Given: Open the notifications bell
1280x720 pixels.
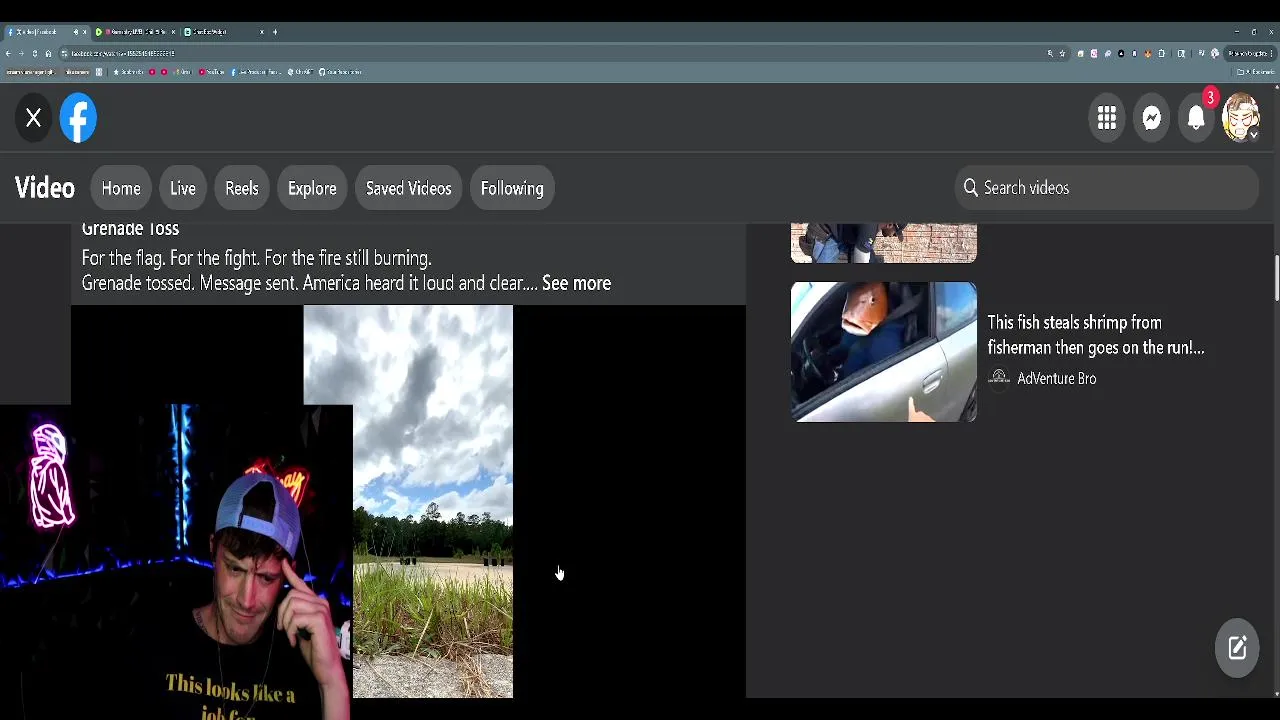Looking at the screenshot, I should (x=1196, y=118).
